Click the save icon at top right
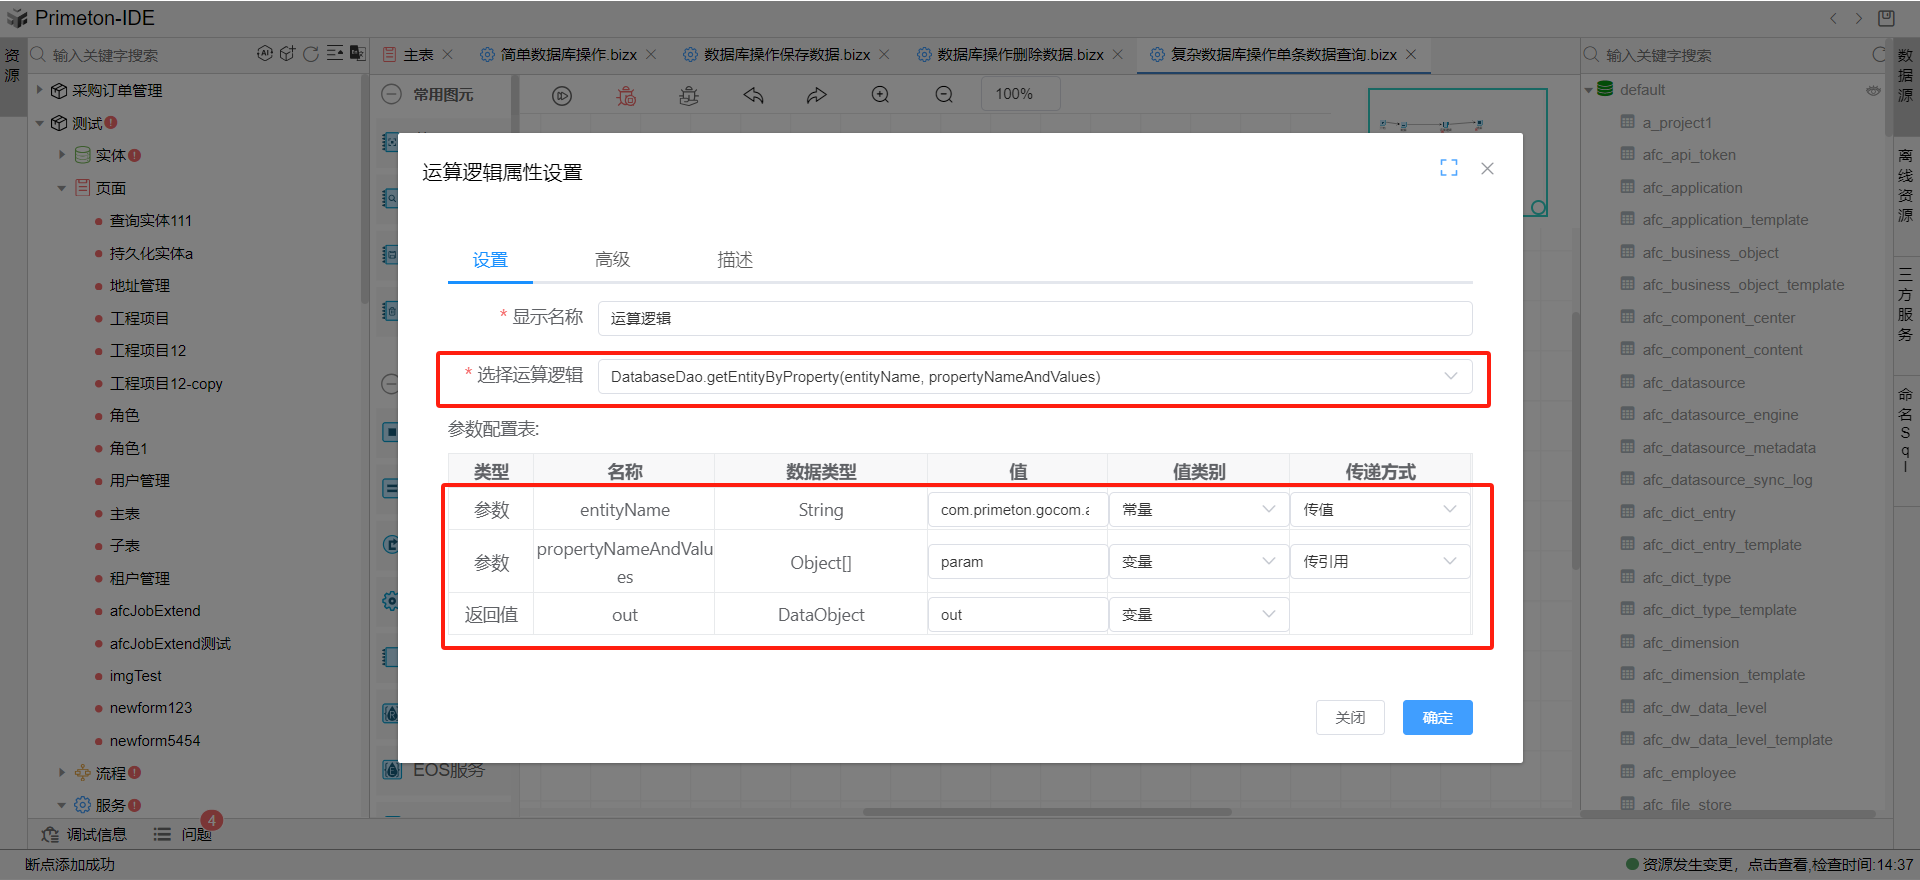 point(1886,18)
